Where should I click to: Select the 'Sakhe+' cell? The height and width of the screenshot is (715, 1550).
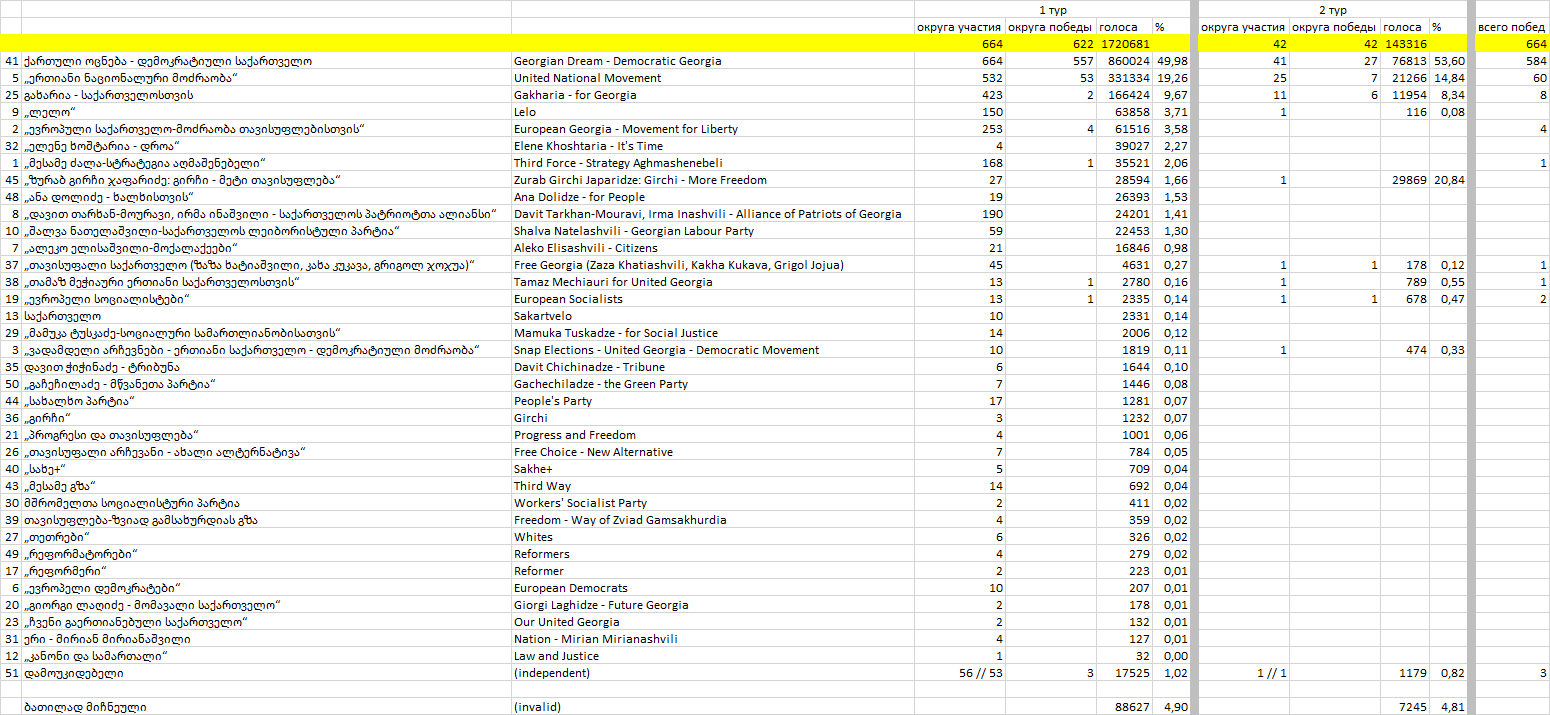(713, 469)
